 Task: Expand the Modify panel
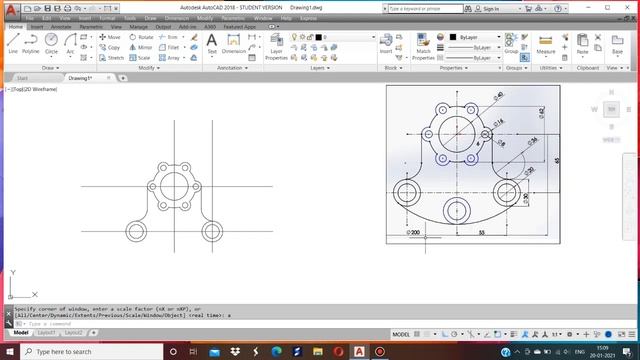tap(149, 68)
